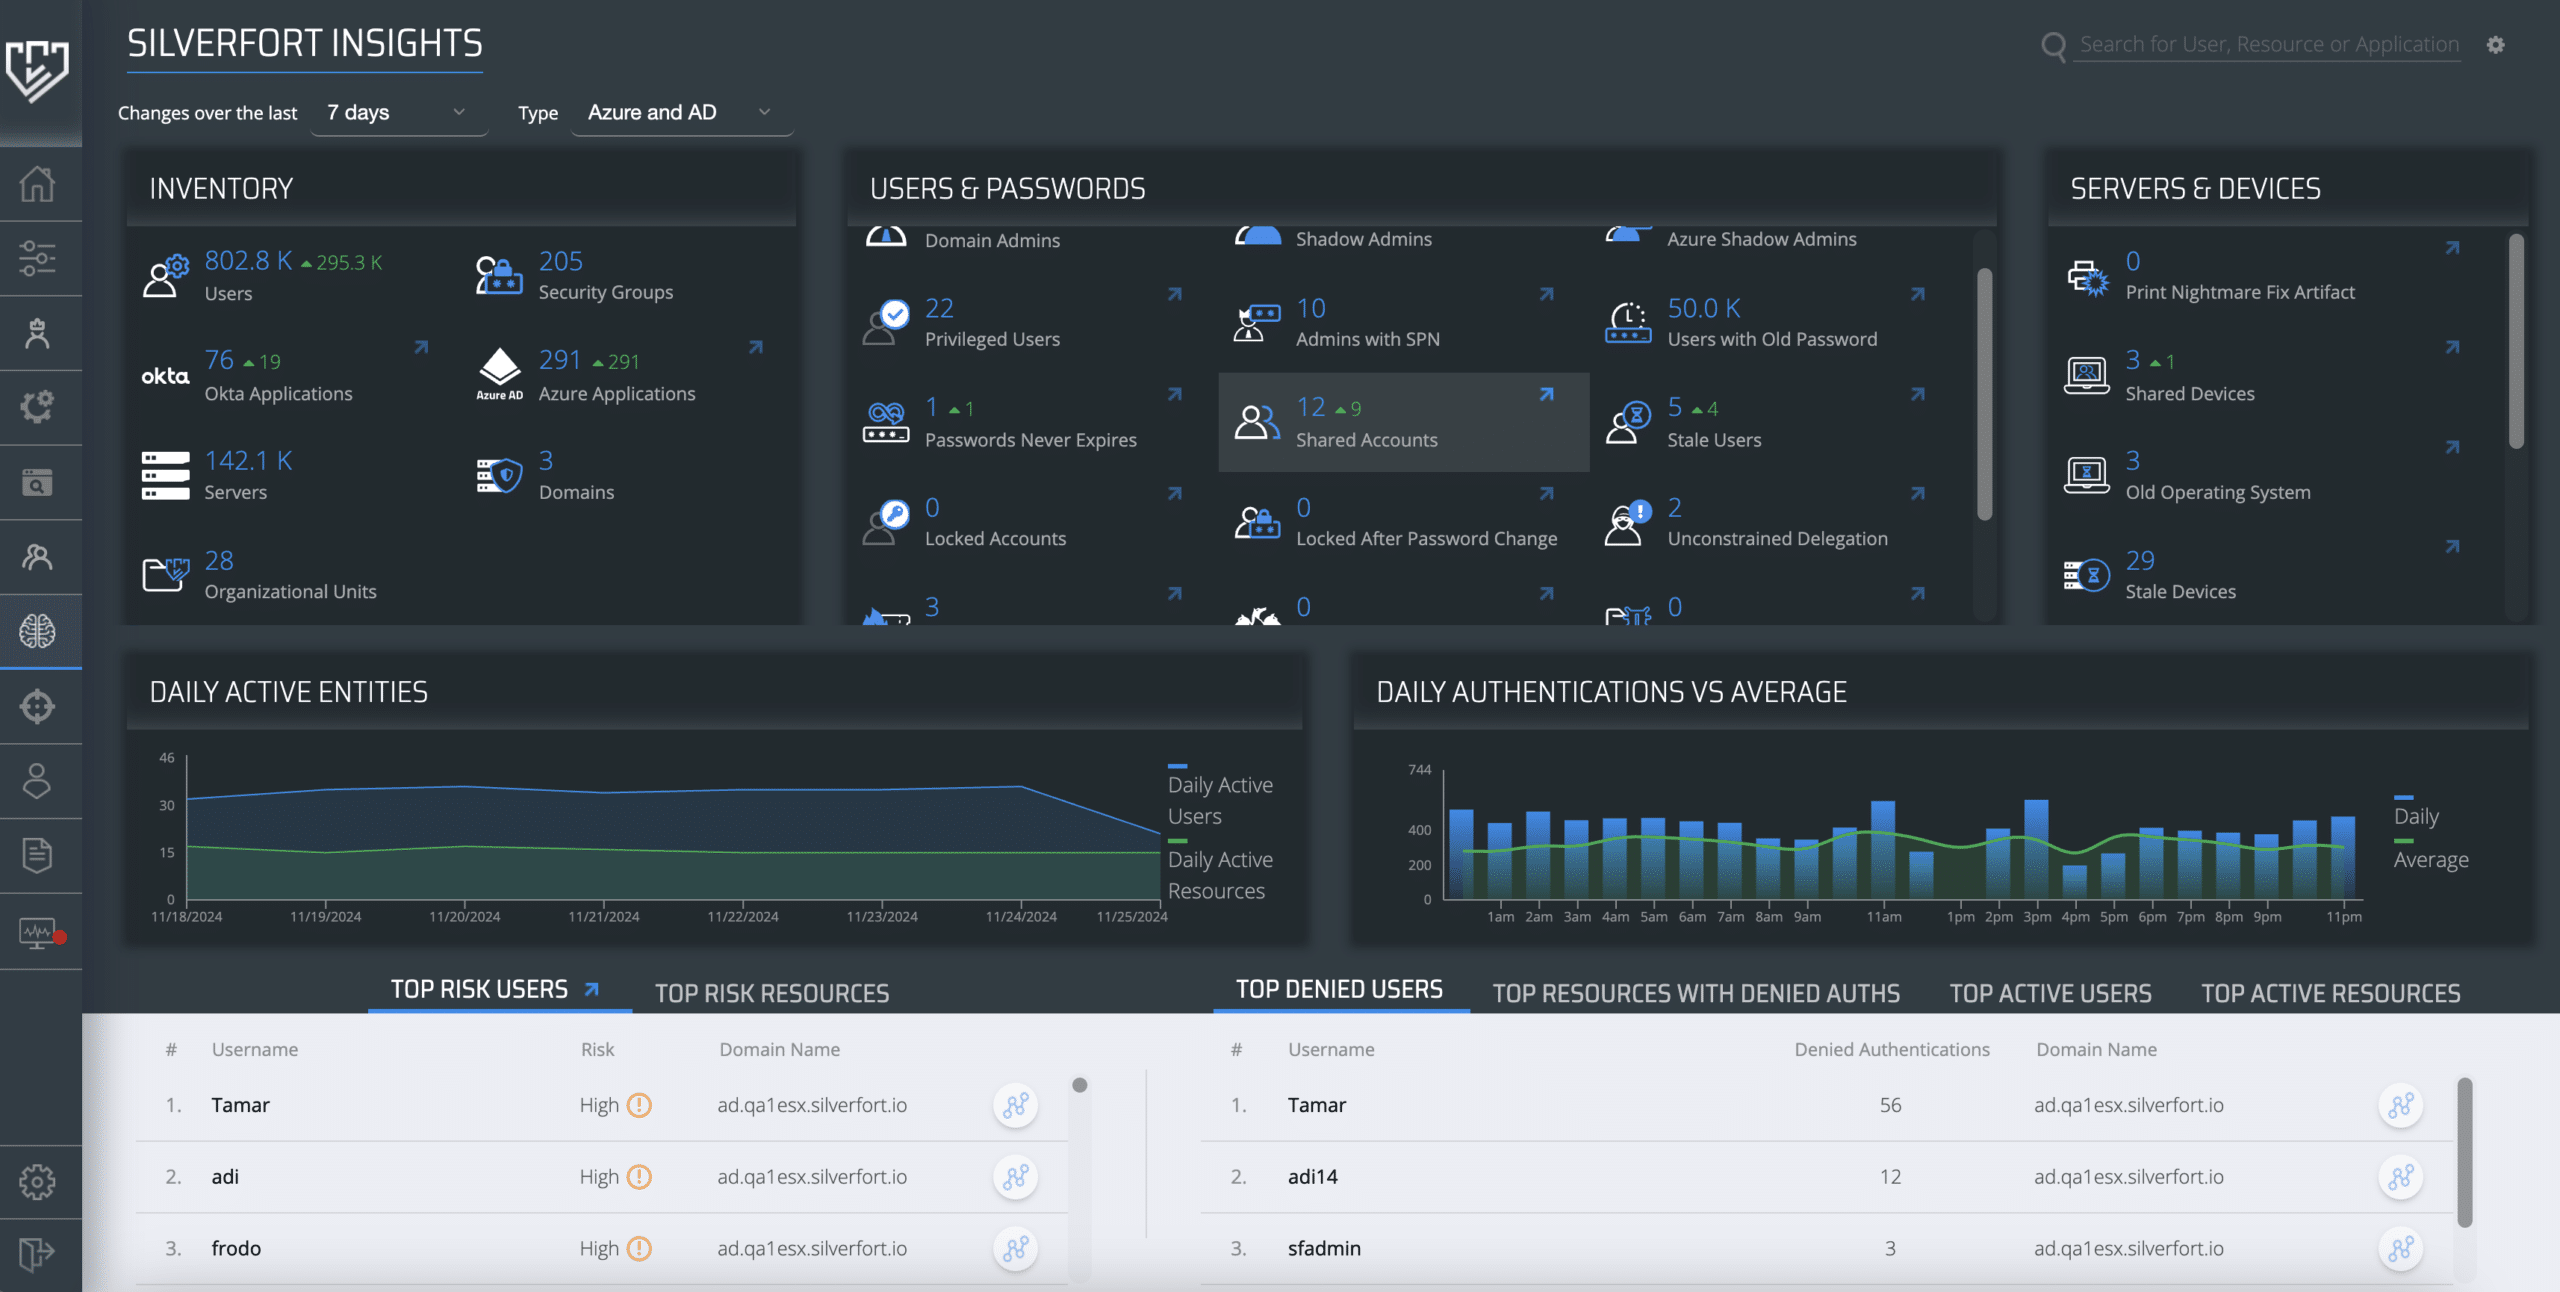Open the crosshair target icon in sidebar

[37, 706]
